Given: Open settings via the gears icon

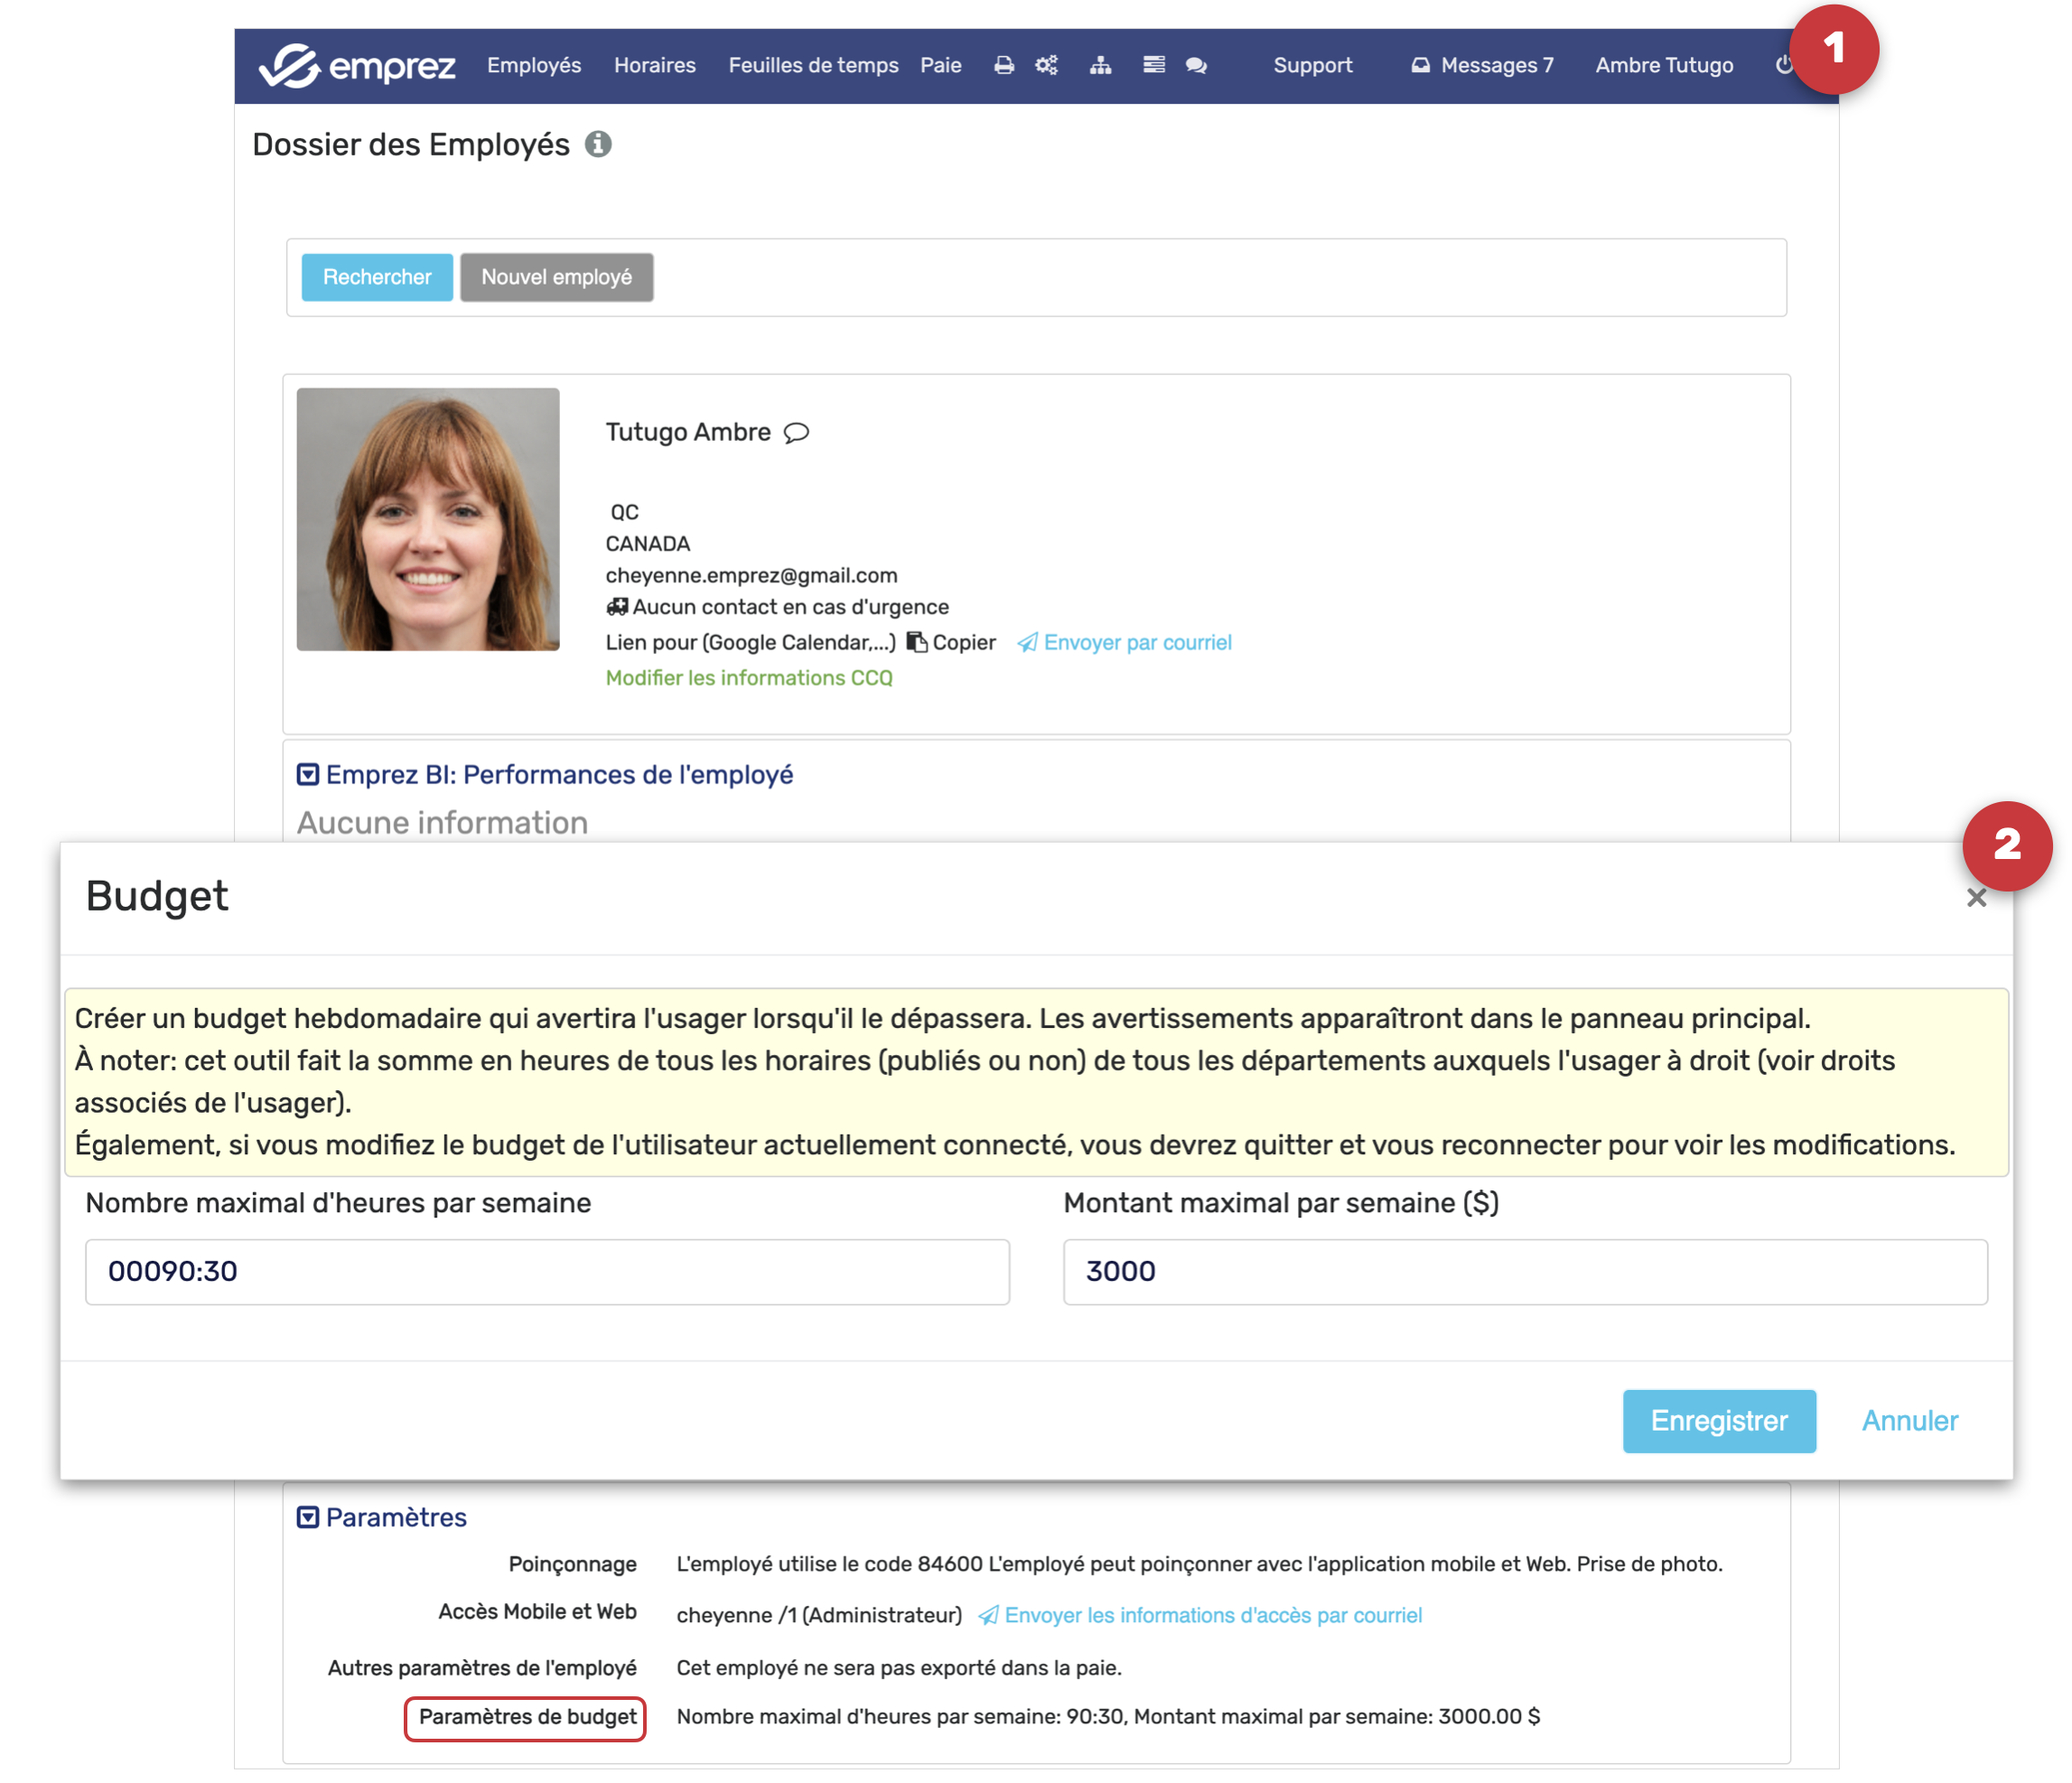Looking at the screenshot, I should pyautogui.click(x=1046, y=66).
